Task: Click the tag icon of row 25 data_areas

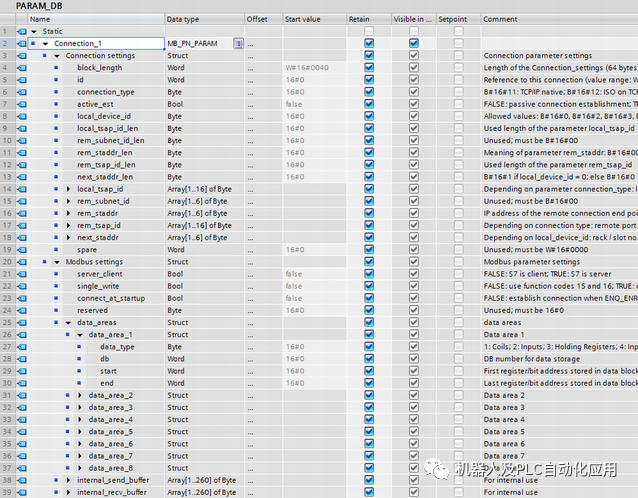Action: (x=22, y=323)
